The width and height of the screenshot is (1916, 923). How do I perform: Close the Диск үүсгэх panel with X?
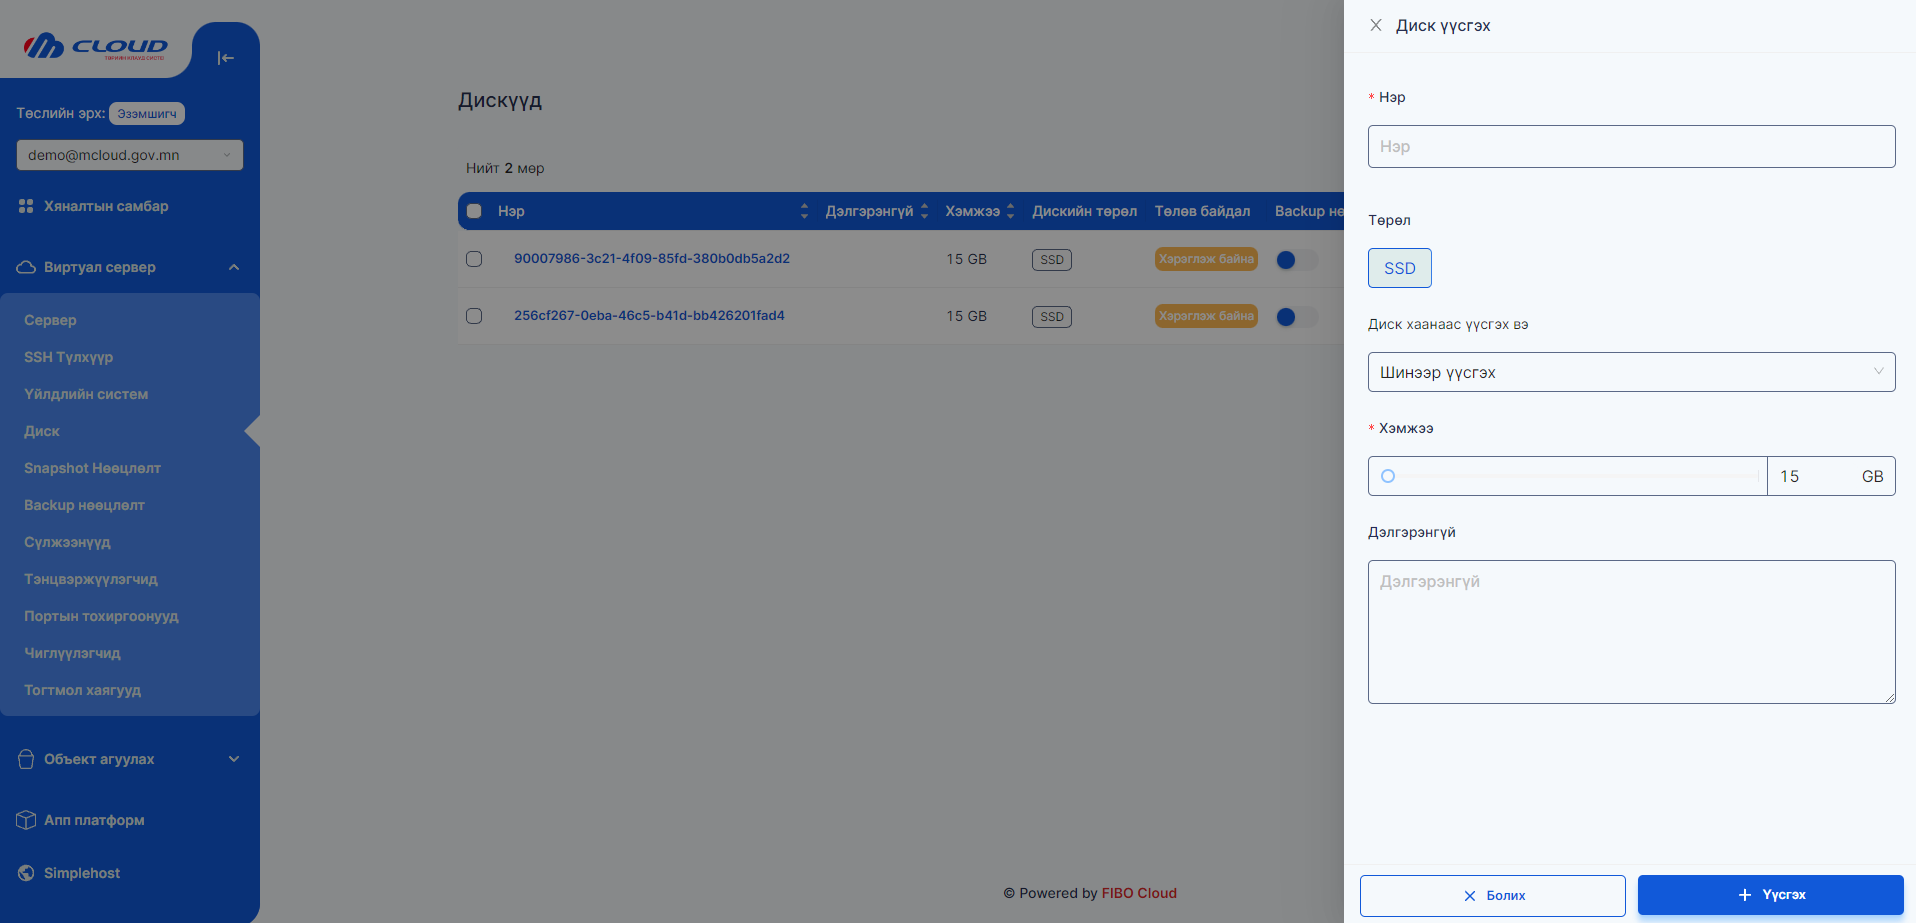(x=1376, y=25)
